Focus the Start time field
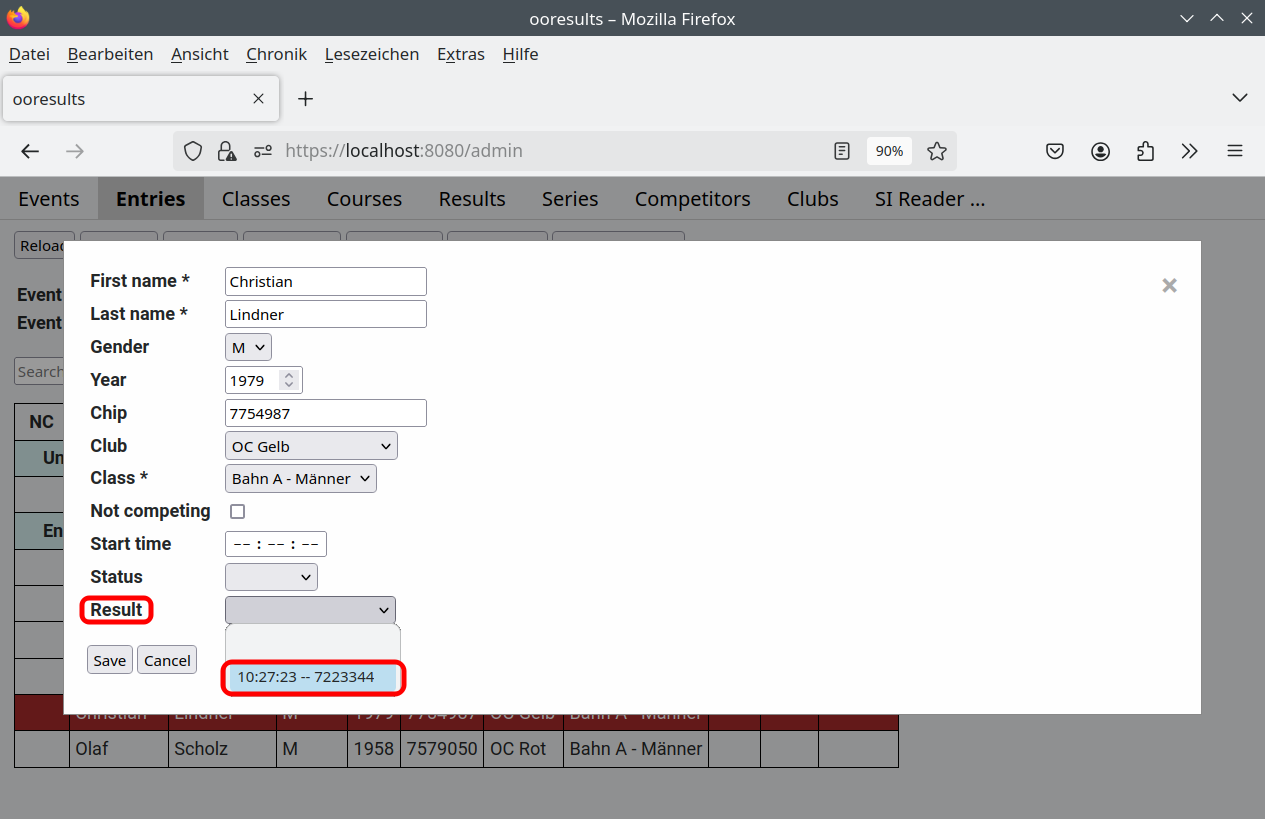Viewport: 1265px width, 819px height. tap(276, 544)
